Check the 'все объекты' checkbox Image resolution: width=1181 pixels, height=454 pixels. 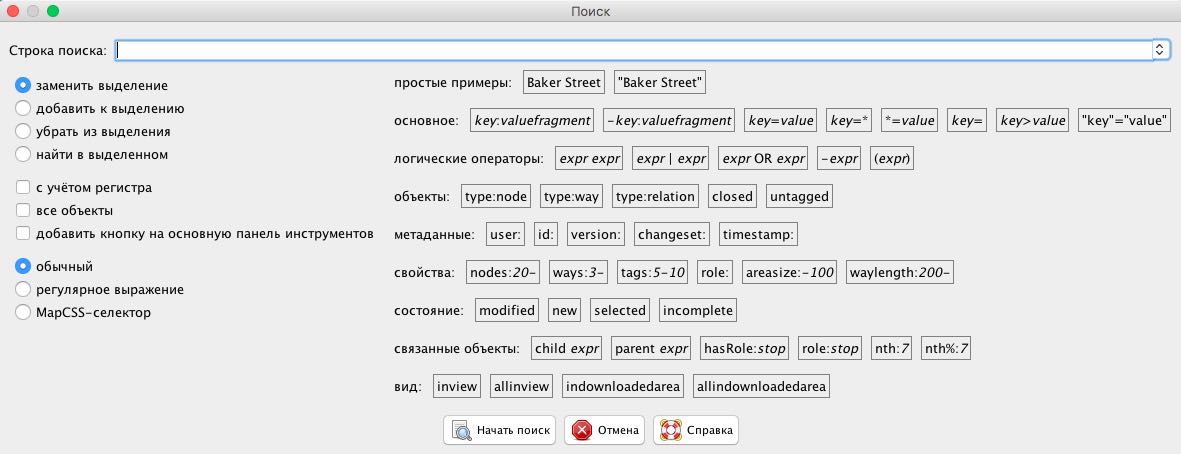coord(23,211)
